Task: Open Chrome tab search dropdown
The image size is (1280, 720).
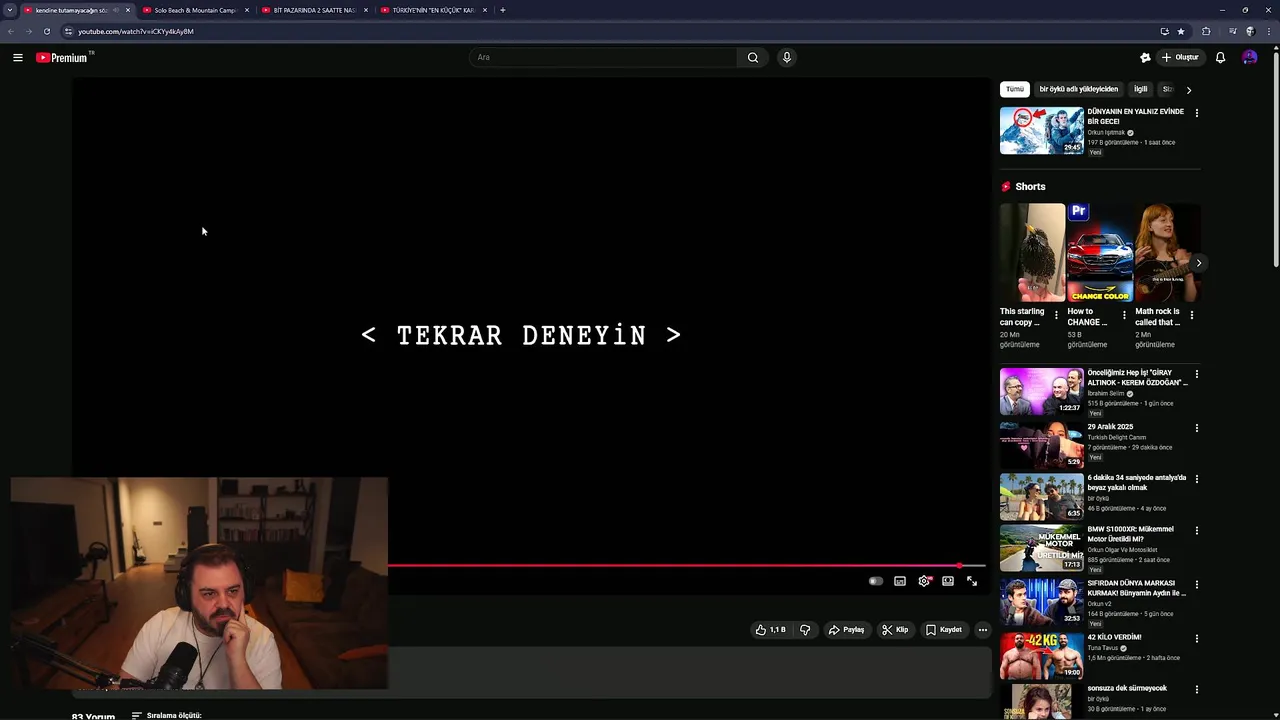Action: coord(10,10)
